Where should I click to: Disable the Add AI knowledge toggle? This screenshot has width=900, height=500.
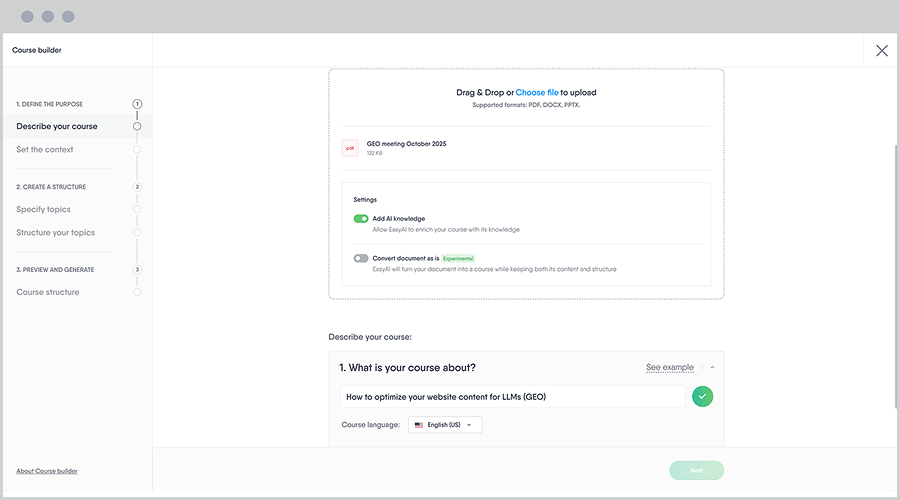[361, 218]
